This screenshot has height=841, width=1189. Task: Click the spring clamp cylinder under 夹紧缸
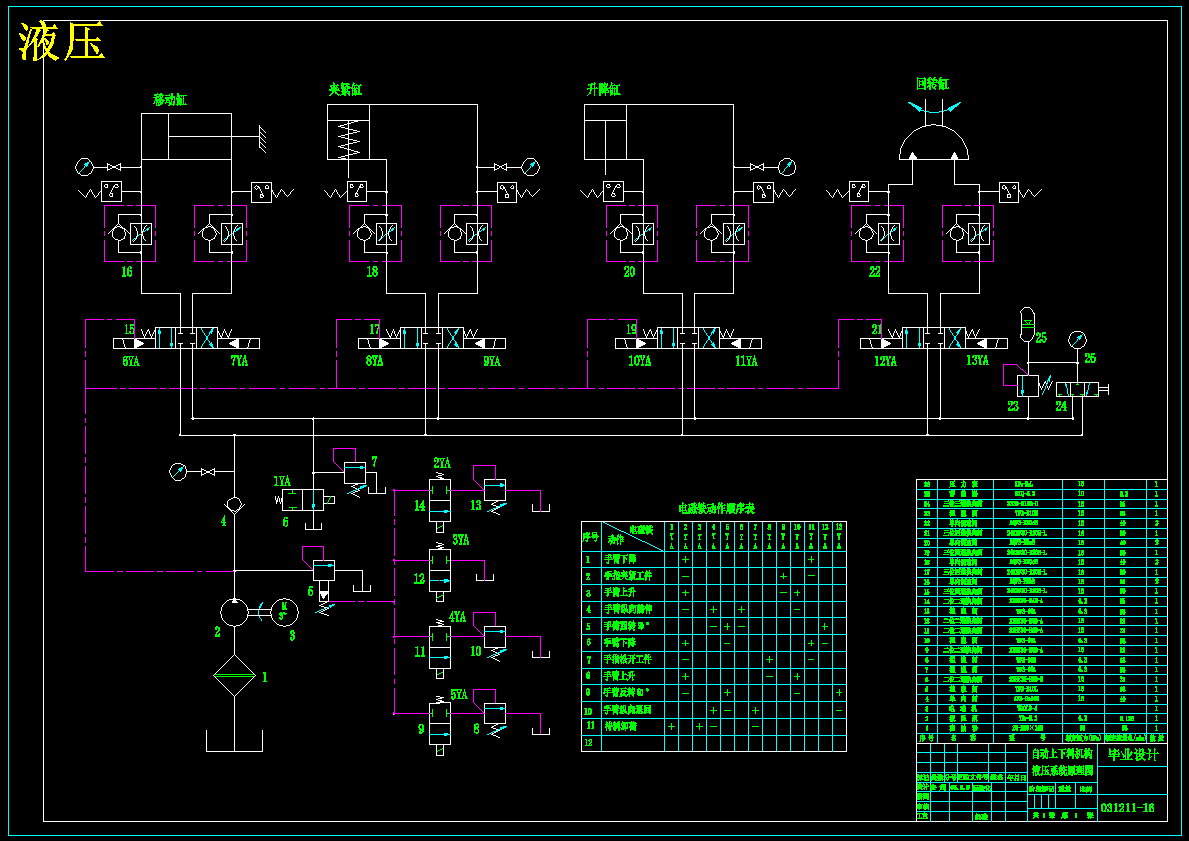click(348, 132)
